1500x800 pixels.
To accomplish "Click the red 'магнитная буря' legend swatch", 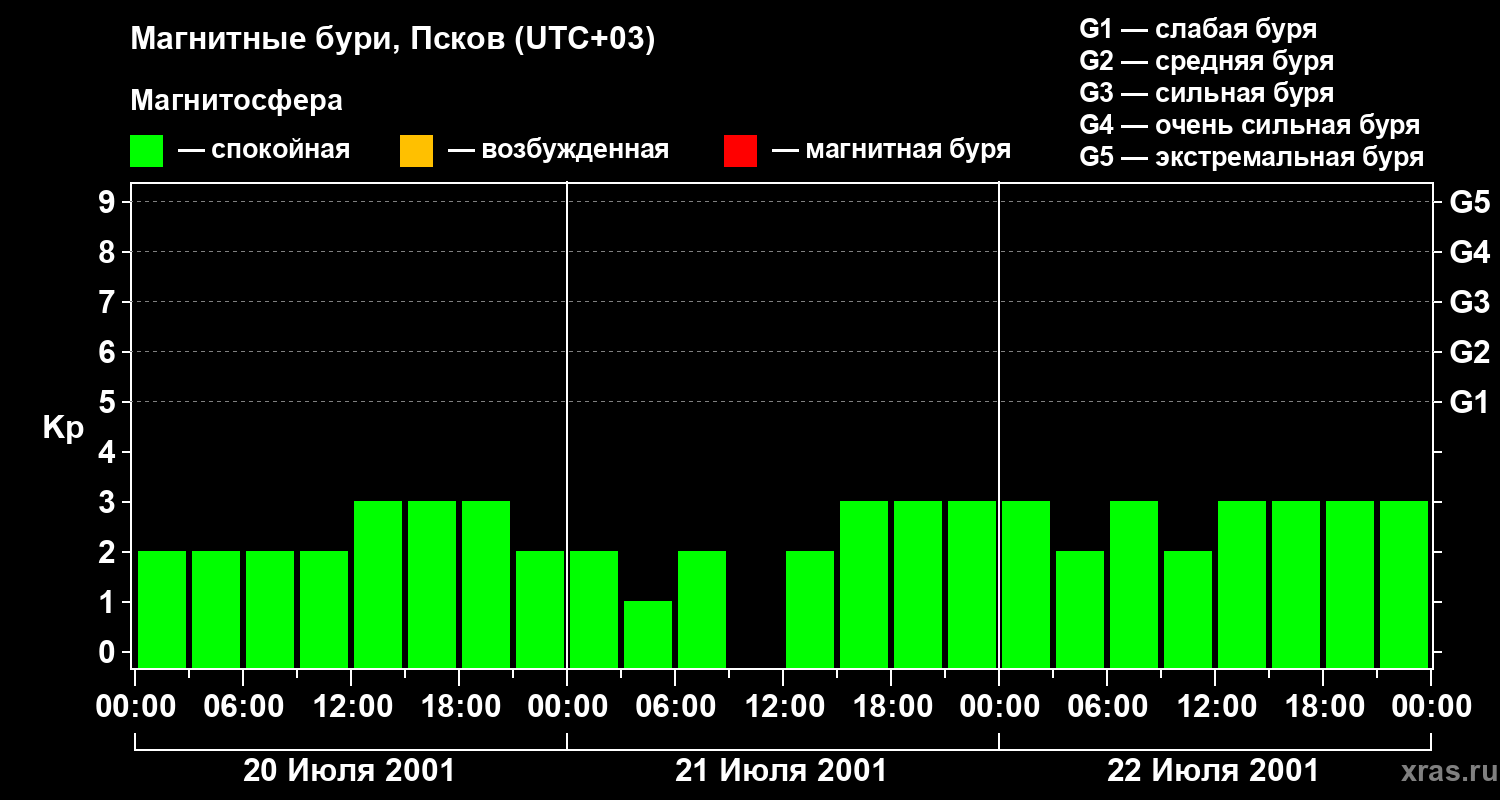I will coord(740,151).
